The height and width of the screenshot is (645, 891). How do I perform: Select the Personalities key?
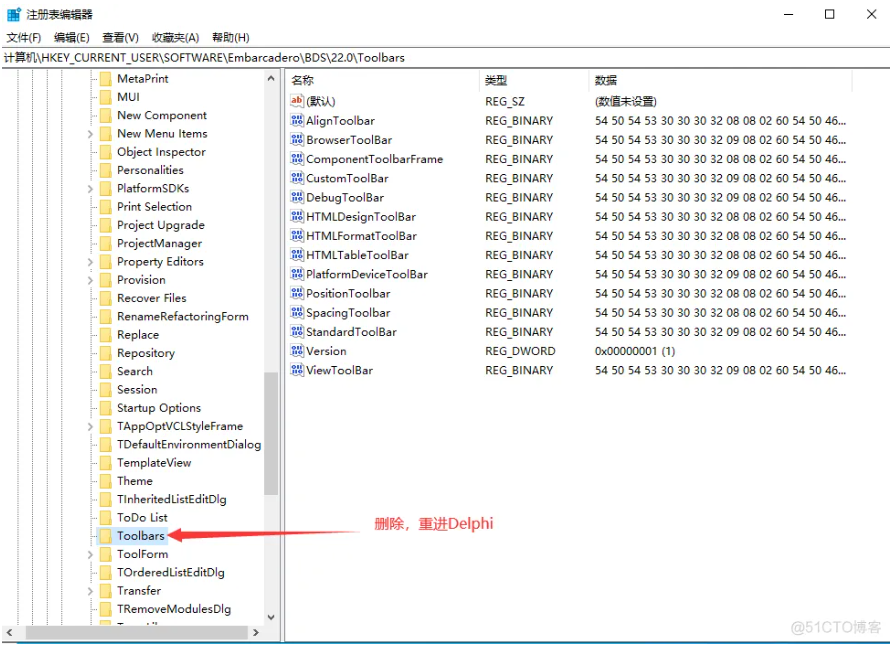[150, 170]
